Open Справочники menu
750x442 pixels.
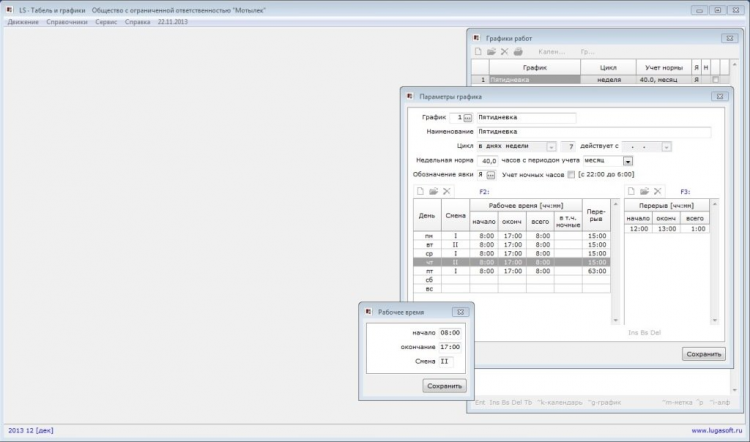click(67, 22)
